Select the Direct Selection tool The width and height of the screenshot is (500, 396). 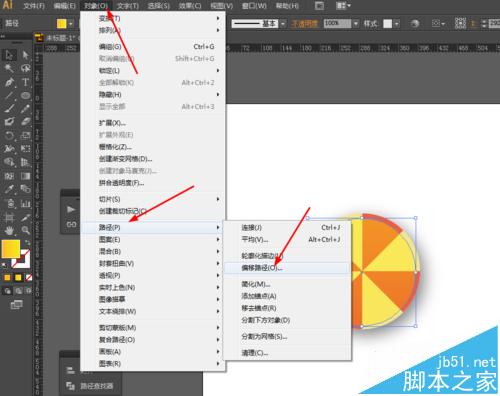click(25, 55)
